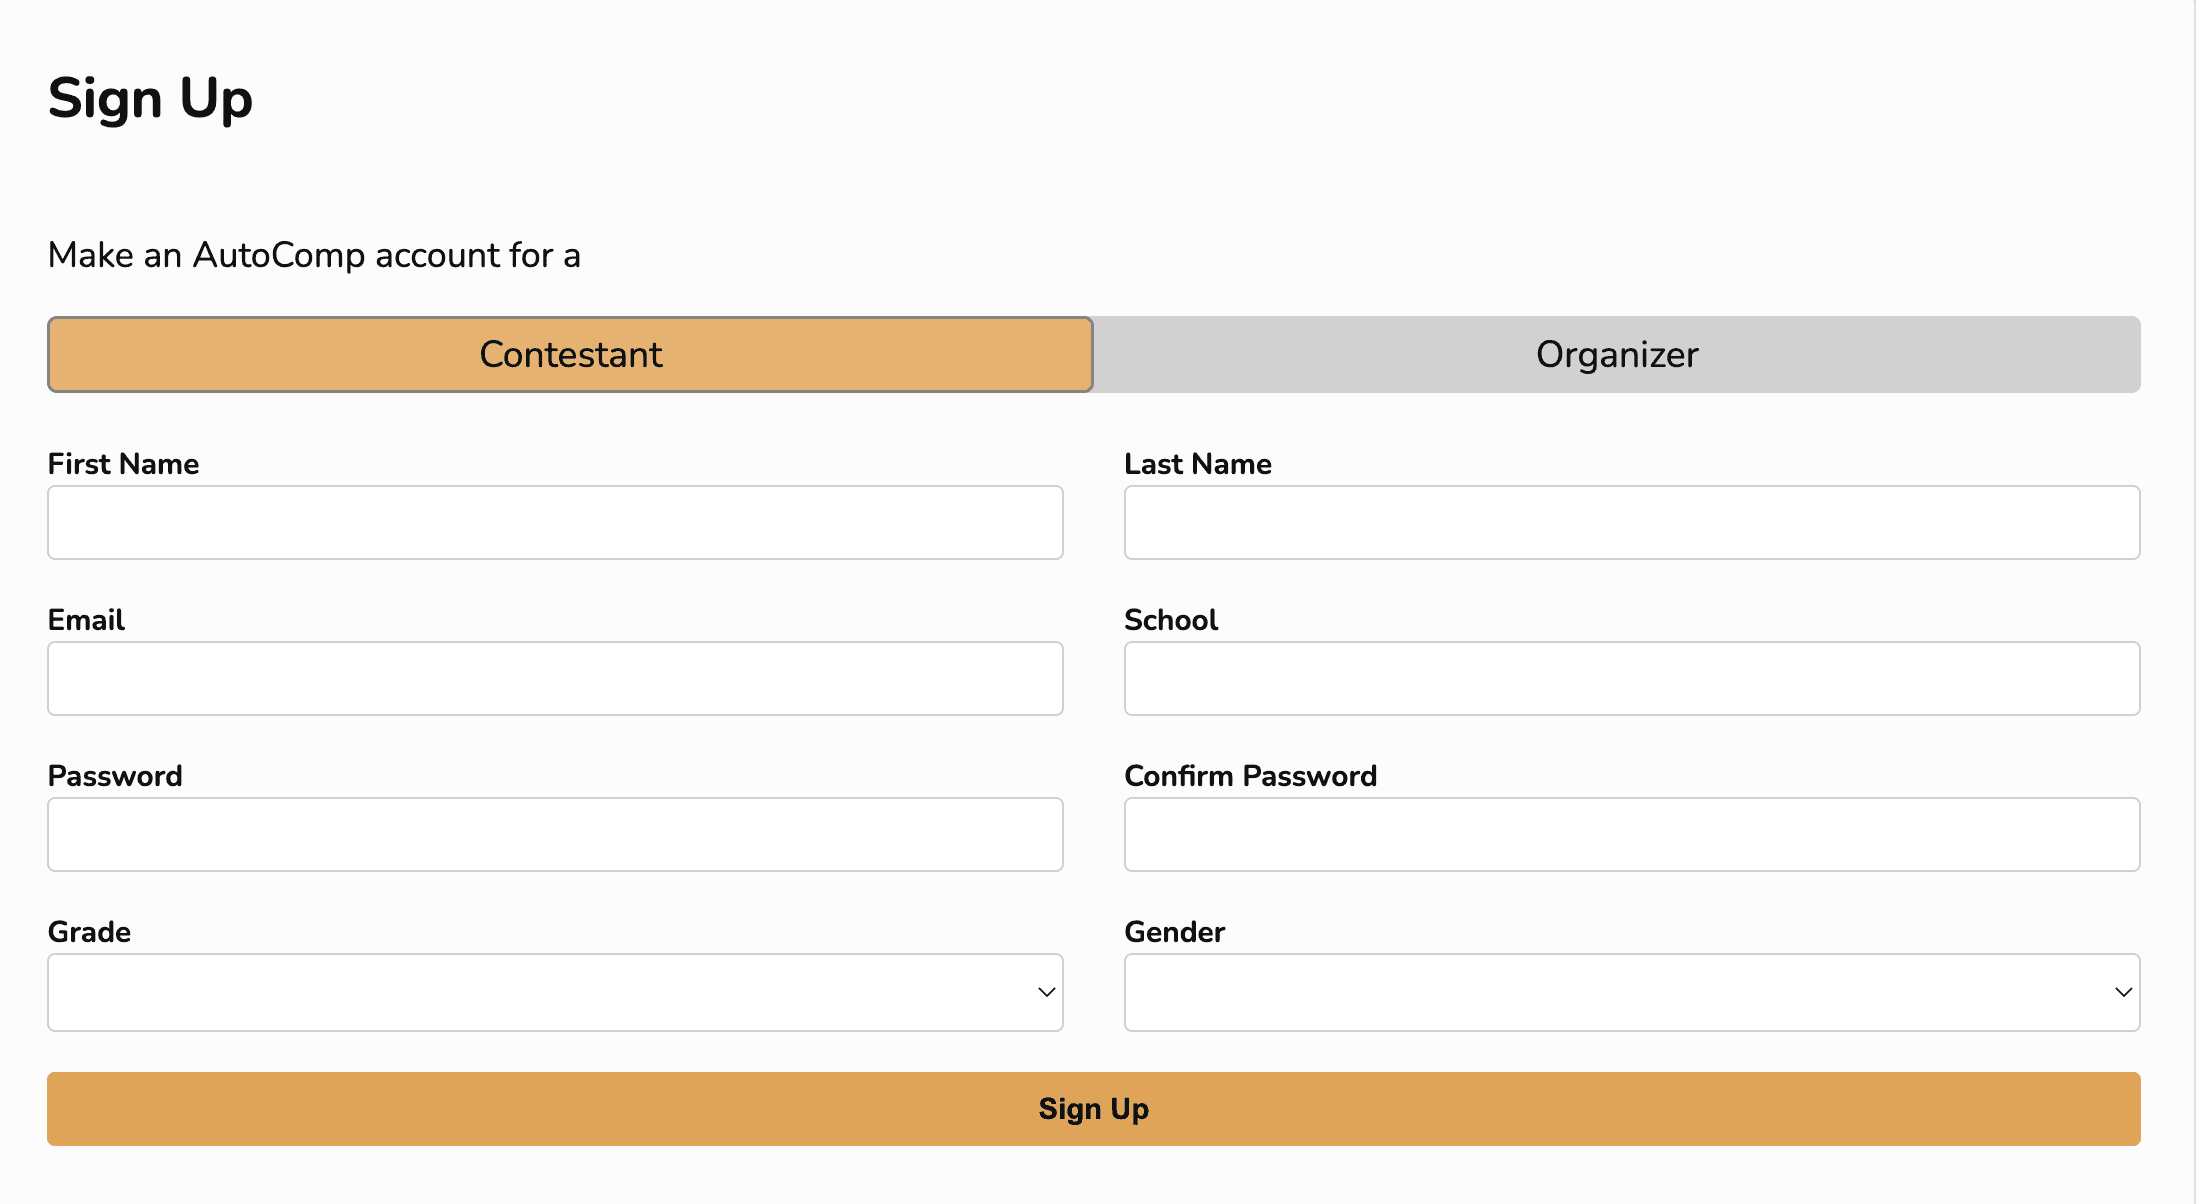Click the Password input field
Image resolution: width=2196 pixels, height=1204 pixels.
(554, 834)
